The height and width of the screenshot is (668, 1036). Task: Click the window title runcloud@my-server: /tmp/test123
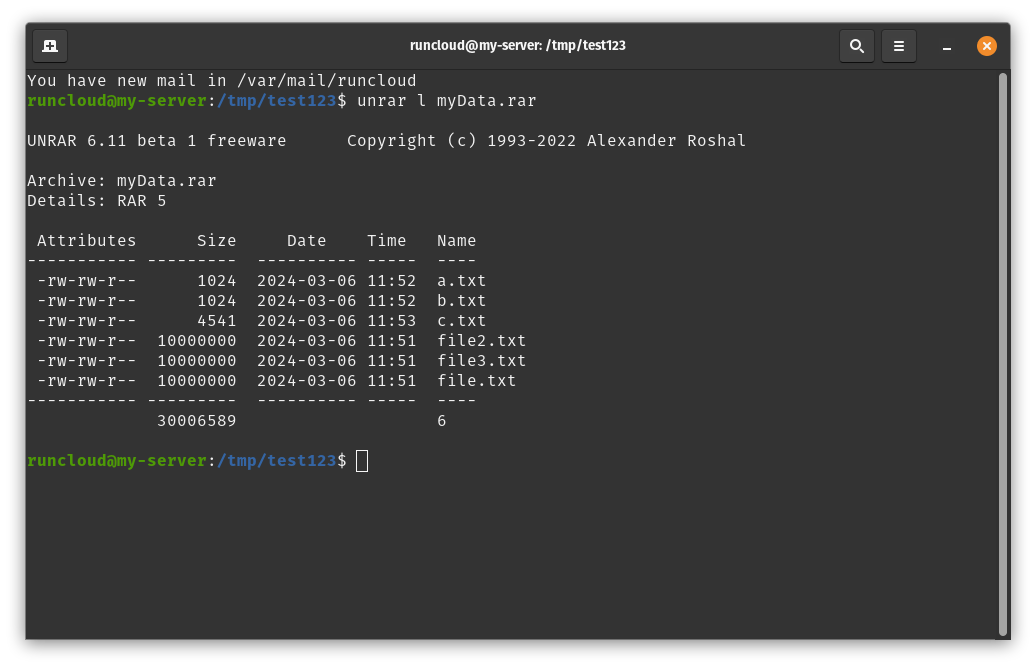517,46
